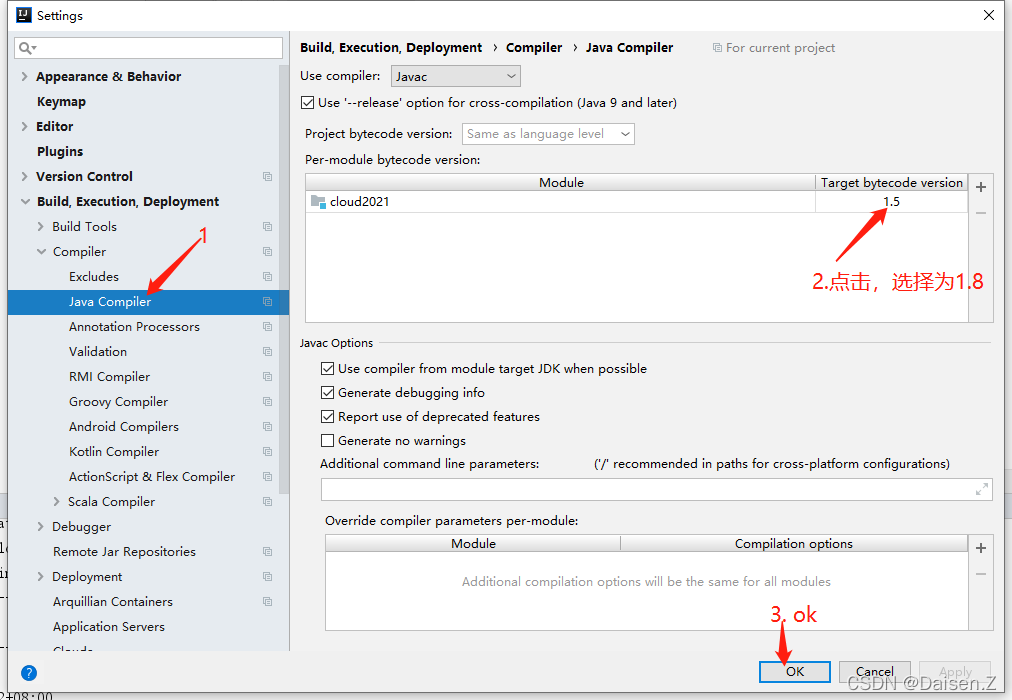This screenshot has height=700, width=1012.
Task: Click the project-level icon beside Annotation Processors
Action: 267,326
